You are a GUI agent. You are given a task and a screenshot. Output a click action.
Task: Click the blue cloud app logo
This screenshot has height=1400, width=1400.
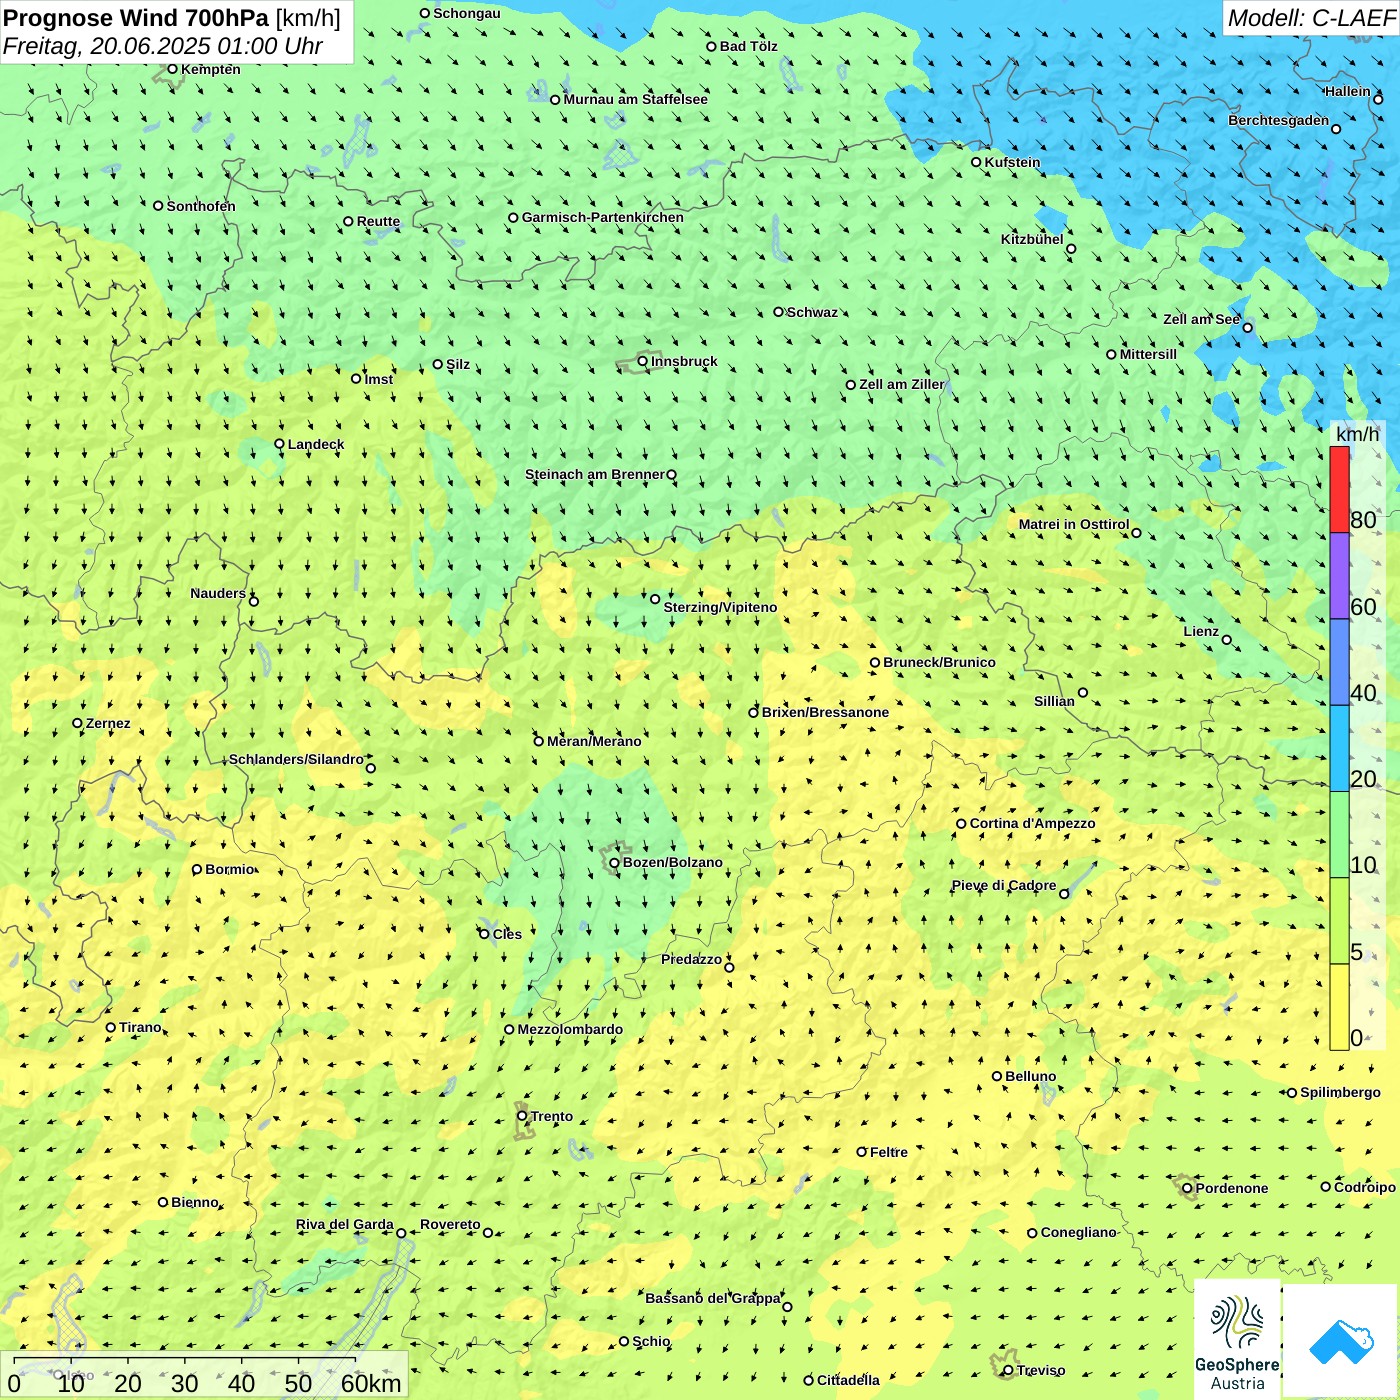pos(1341,1341)
